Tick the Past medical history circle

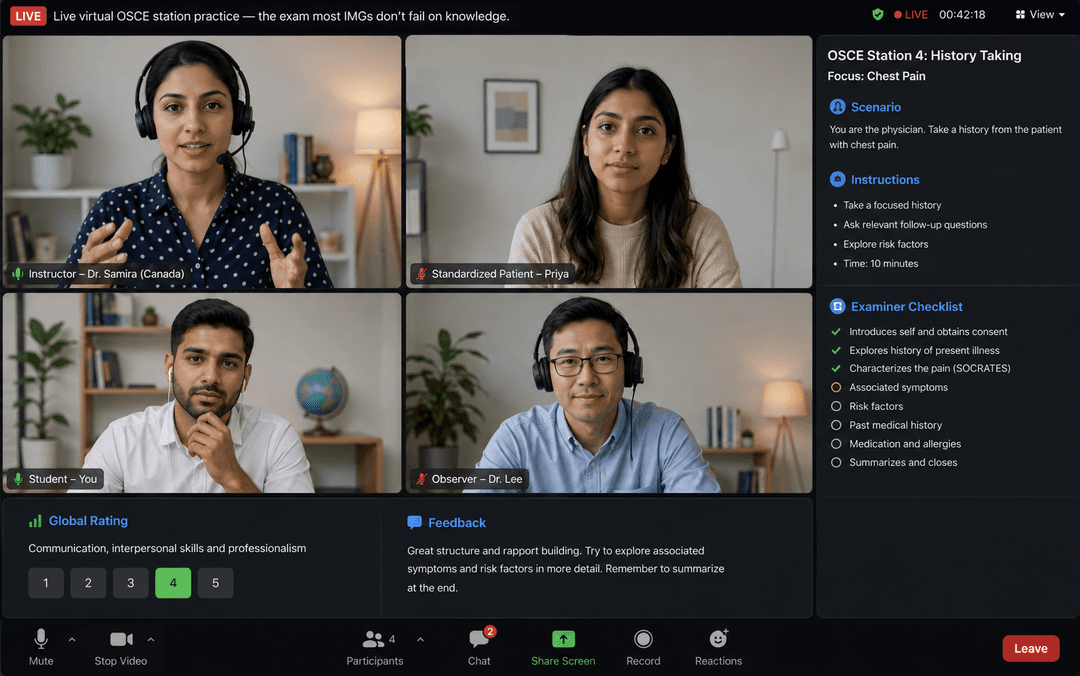836,425
